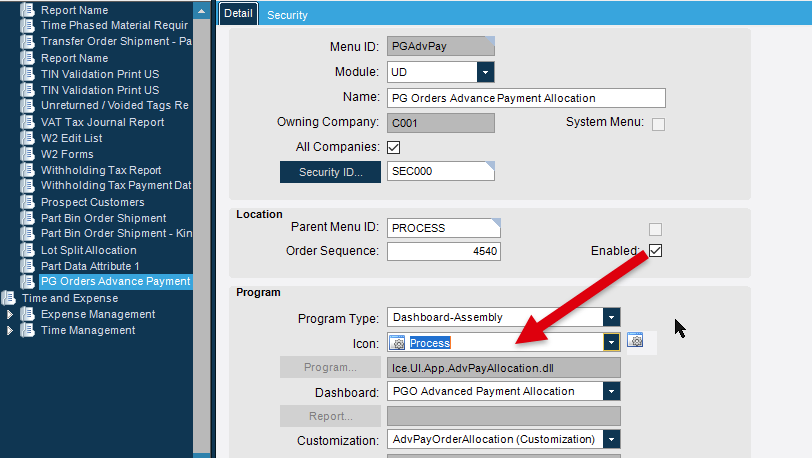Click the Order Sequence input field
812x458 pixels.
coord(444,251)
